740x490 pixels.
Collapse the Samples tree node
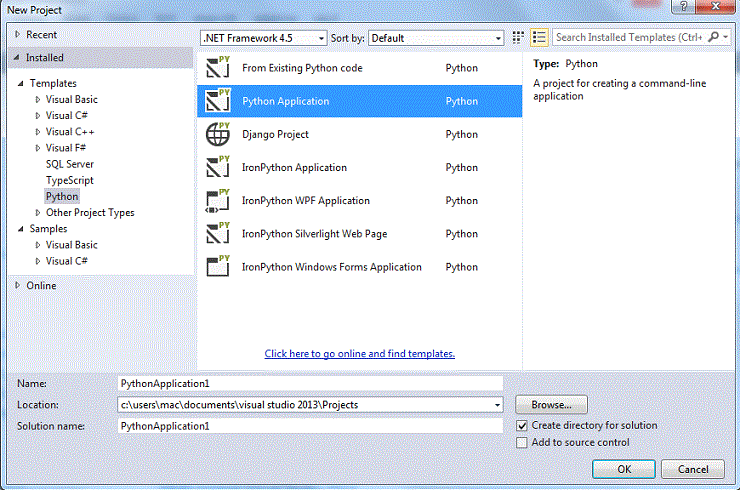click(21, 229)
